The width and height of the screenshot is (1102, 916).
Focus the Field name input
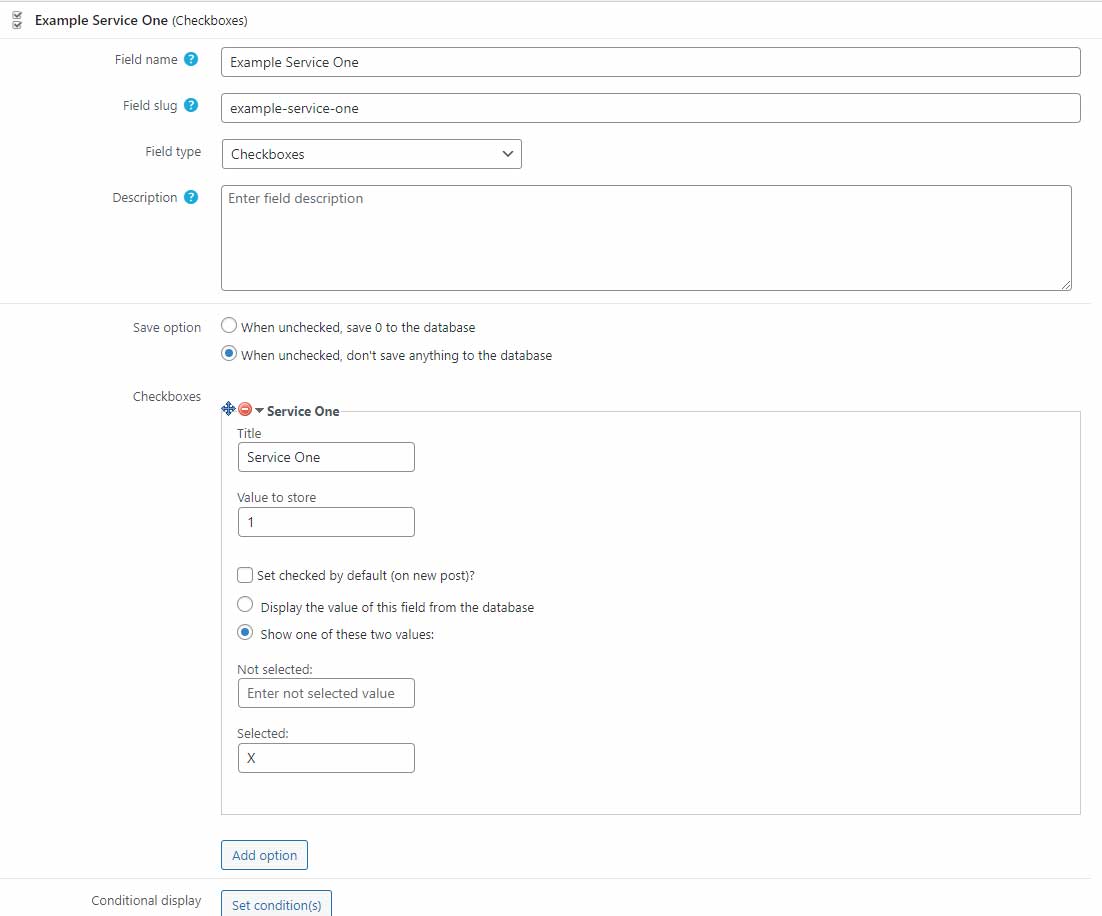[x=651, y=62]
